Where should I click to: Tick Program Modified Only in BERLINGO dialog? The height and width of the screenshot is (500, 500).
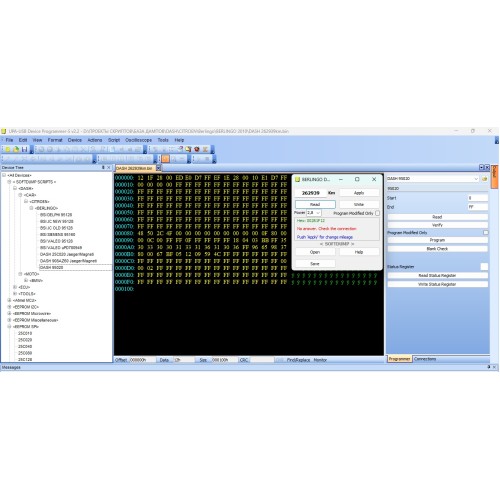(377, 213)
